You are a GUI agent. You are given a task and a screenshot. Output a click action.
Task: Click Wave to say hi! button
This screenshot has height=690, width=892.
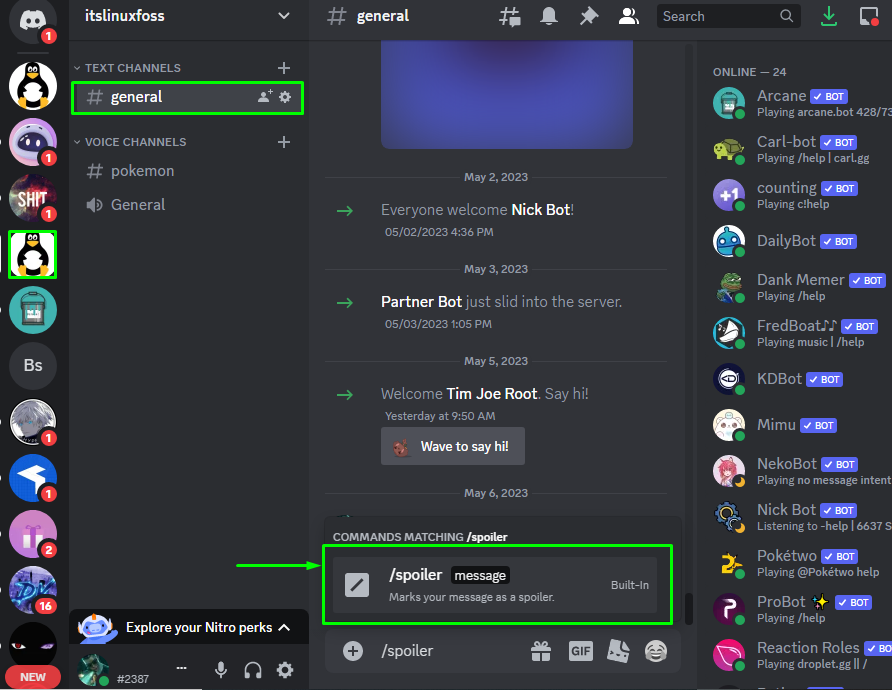(453, 447)
